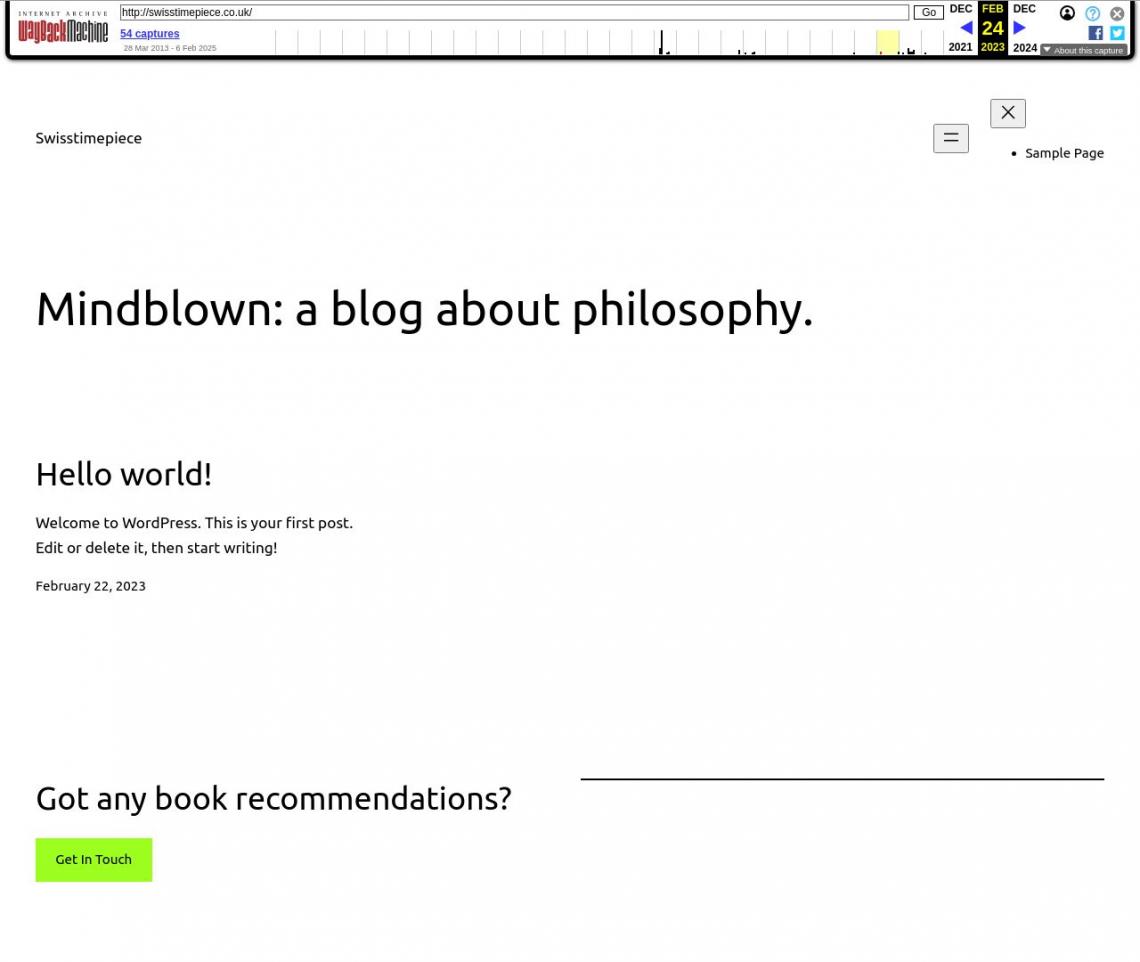Expand About this capture
The height and width of the screenshot is (962, 1140).
(1083, 50)
